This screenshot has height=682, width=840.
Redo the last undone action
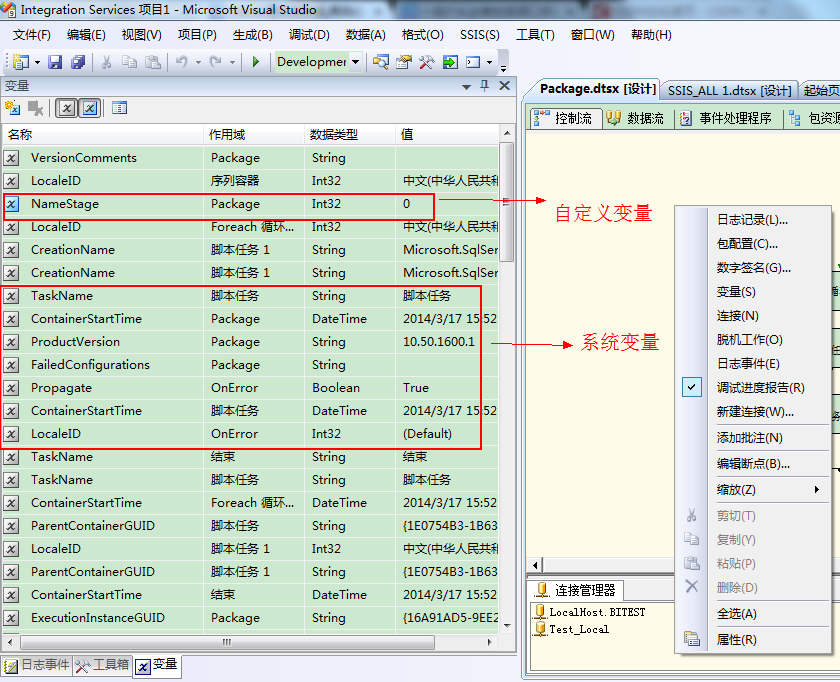(x=215, y=62)
